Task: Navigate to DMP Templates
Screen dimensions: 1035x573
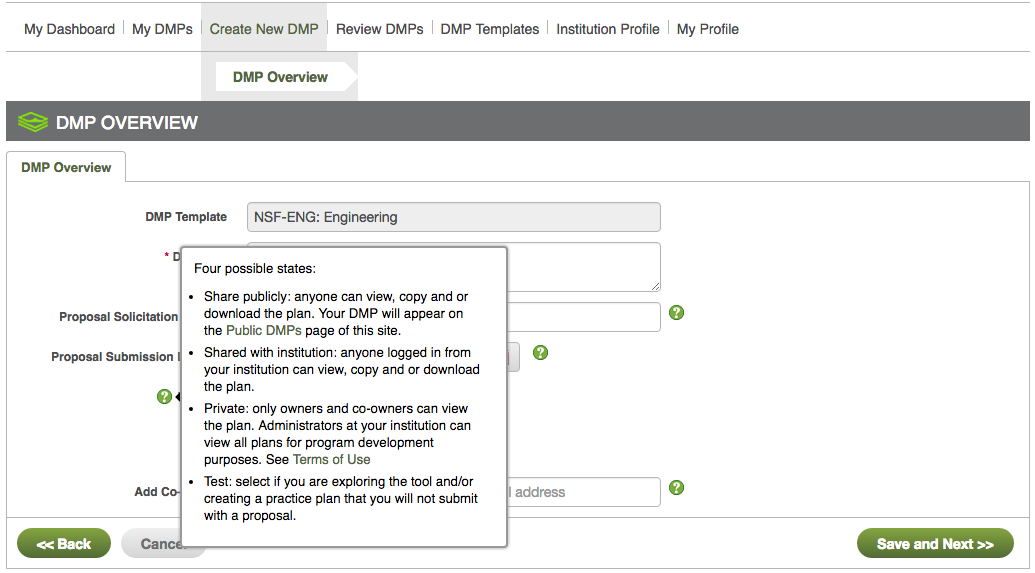Action: point(489,29)
